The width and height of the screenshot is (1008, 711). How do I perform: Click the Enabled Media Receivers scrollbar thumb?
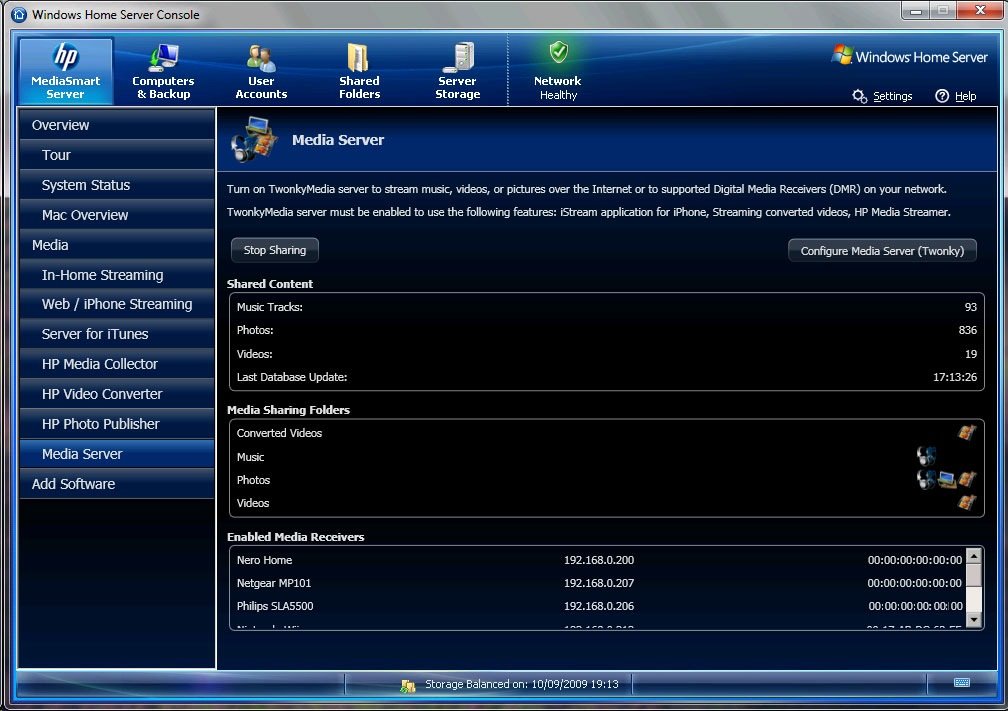pyautogui.click(x=973, y=576)
